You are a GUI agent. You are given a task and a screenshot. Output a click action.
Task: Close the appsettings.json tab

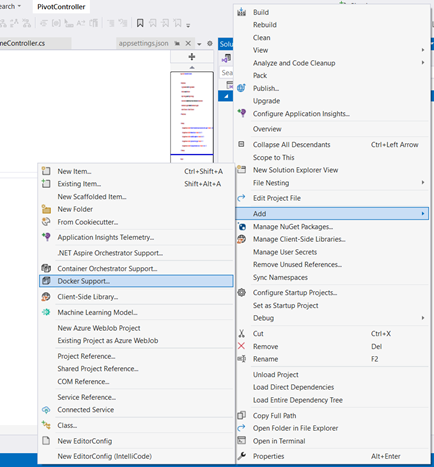188,43
